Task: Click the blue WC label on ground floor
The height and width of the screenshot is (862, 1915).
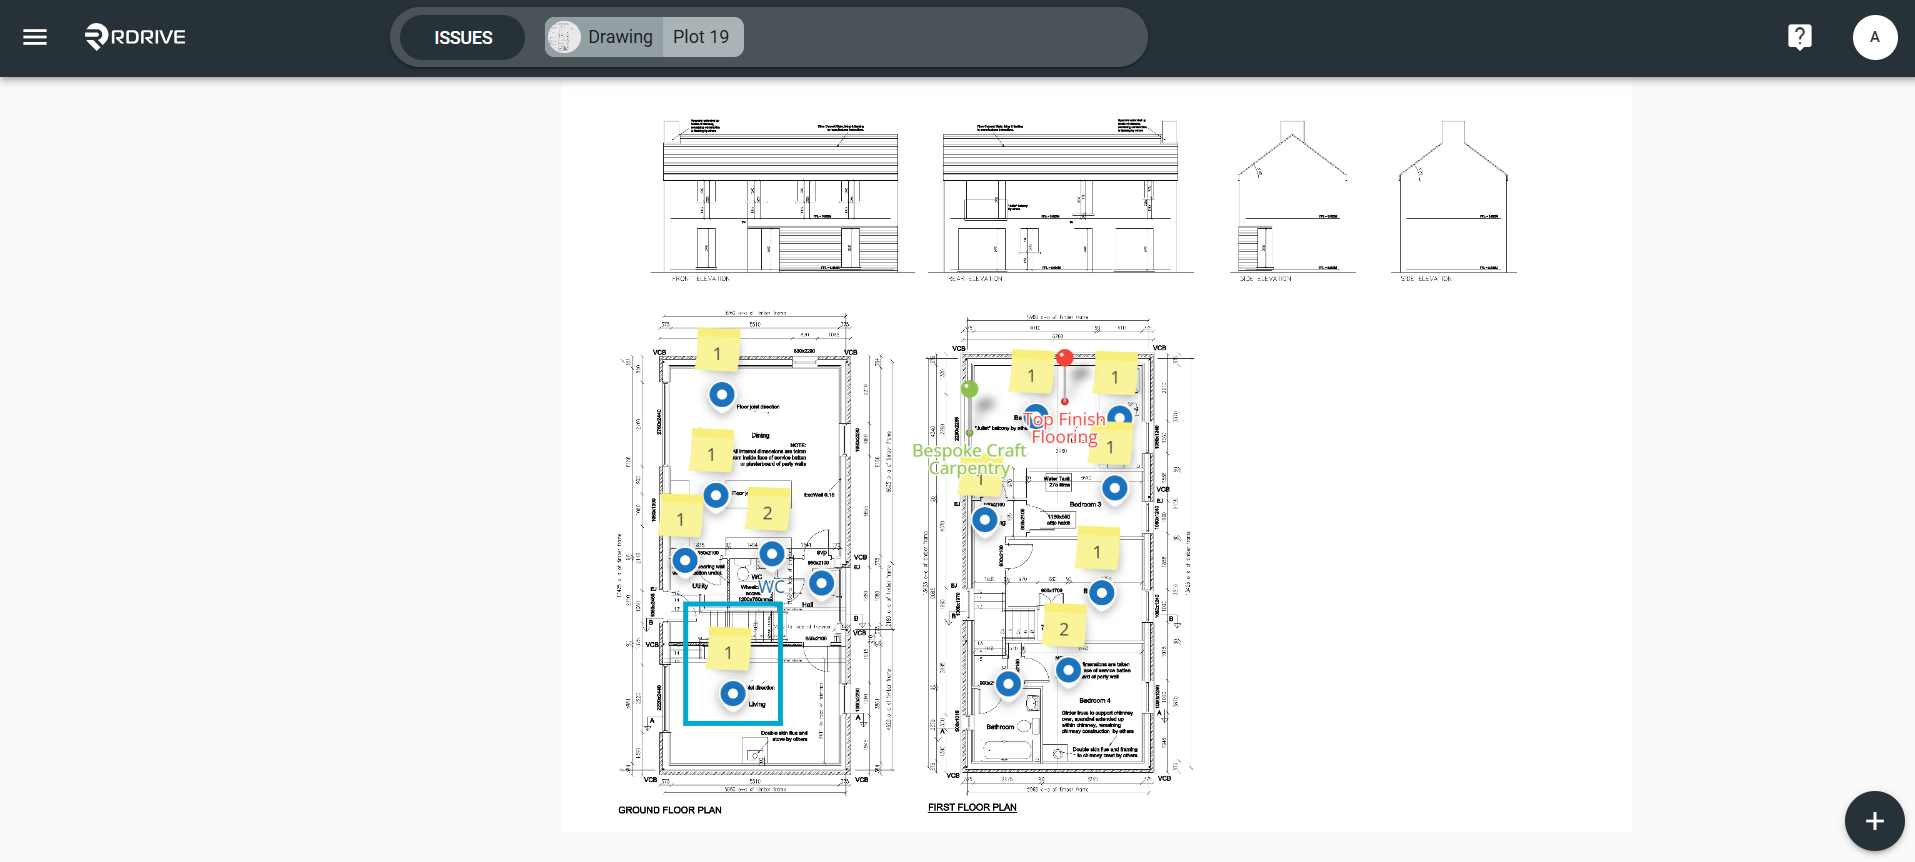Action: 771,587
